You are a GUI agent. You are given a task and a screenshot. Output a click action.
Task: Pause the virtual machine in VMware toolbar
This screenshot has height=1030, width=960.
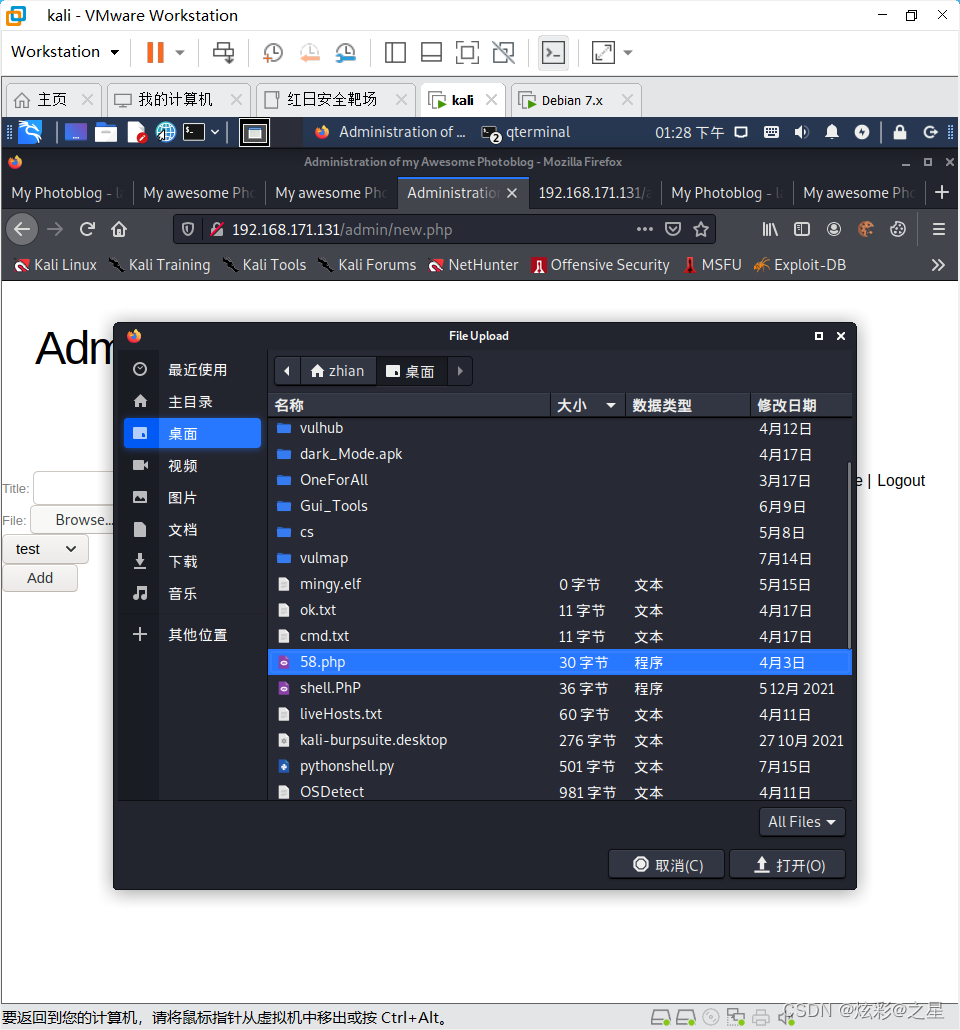click(155, 53)
